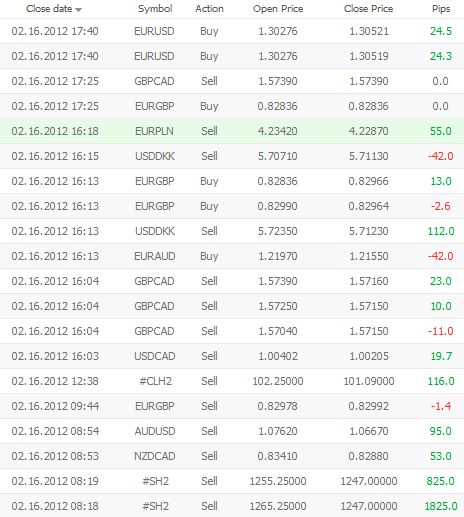Select the 24.3 pips value

click(441, 56)
